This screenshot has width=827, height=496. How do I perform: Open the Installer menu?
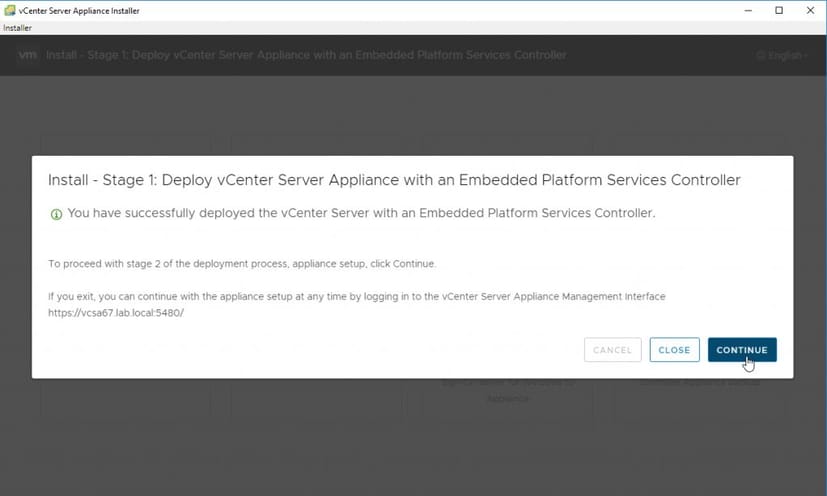(x=18, y=28)
